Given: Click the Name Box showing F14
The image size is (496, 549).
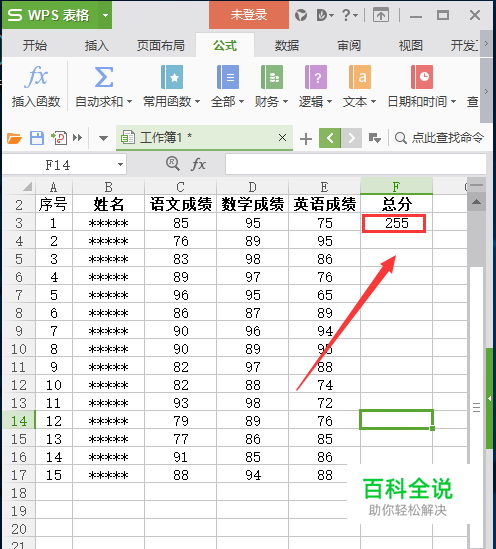Looking at the screenshot, I should [58, 165].
